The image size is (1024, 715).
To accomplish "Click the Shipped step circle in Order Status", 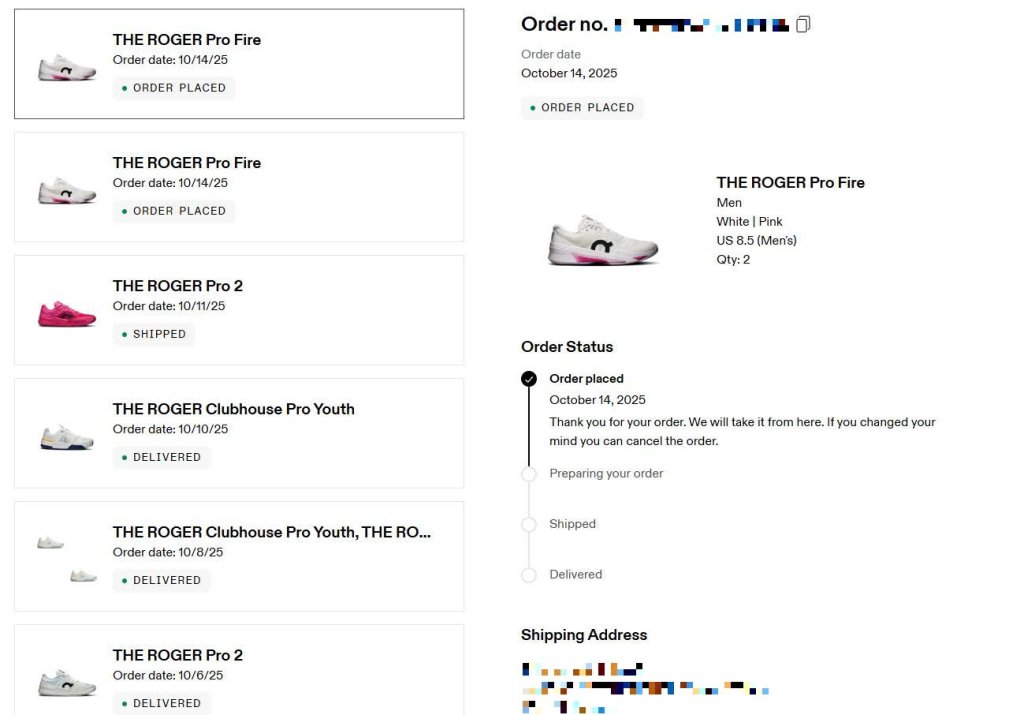I will coord(529,524).
